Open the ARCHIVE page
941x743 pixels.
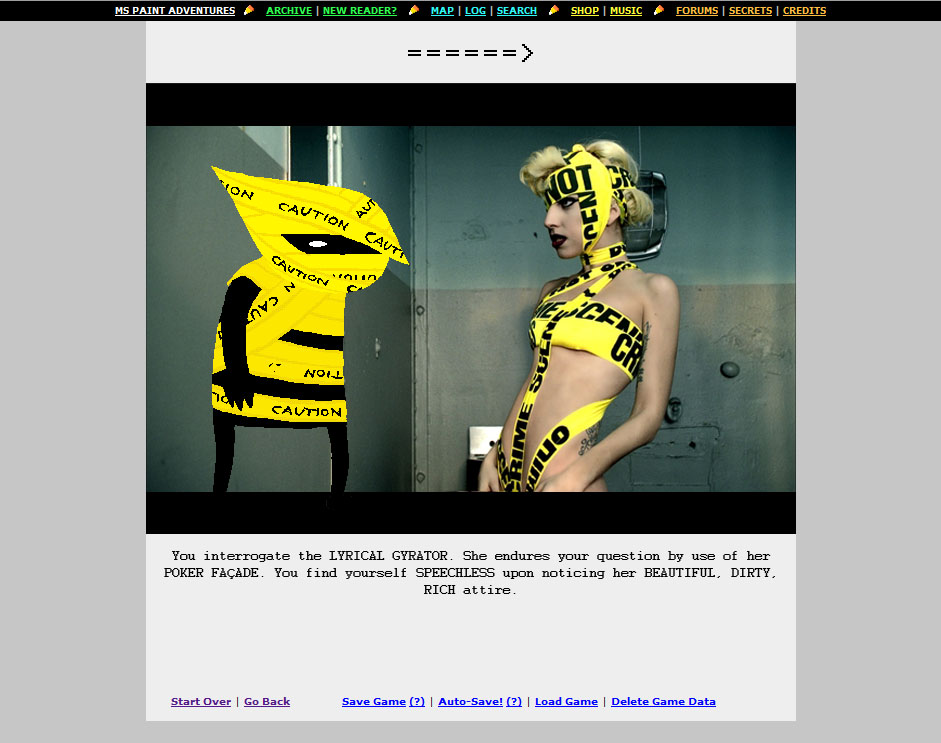click(x=289, y=11)
